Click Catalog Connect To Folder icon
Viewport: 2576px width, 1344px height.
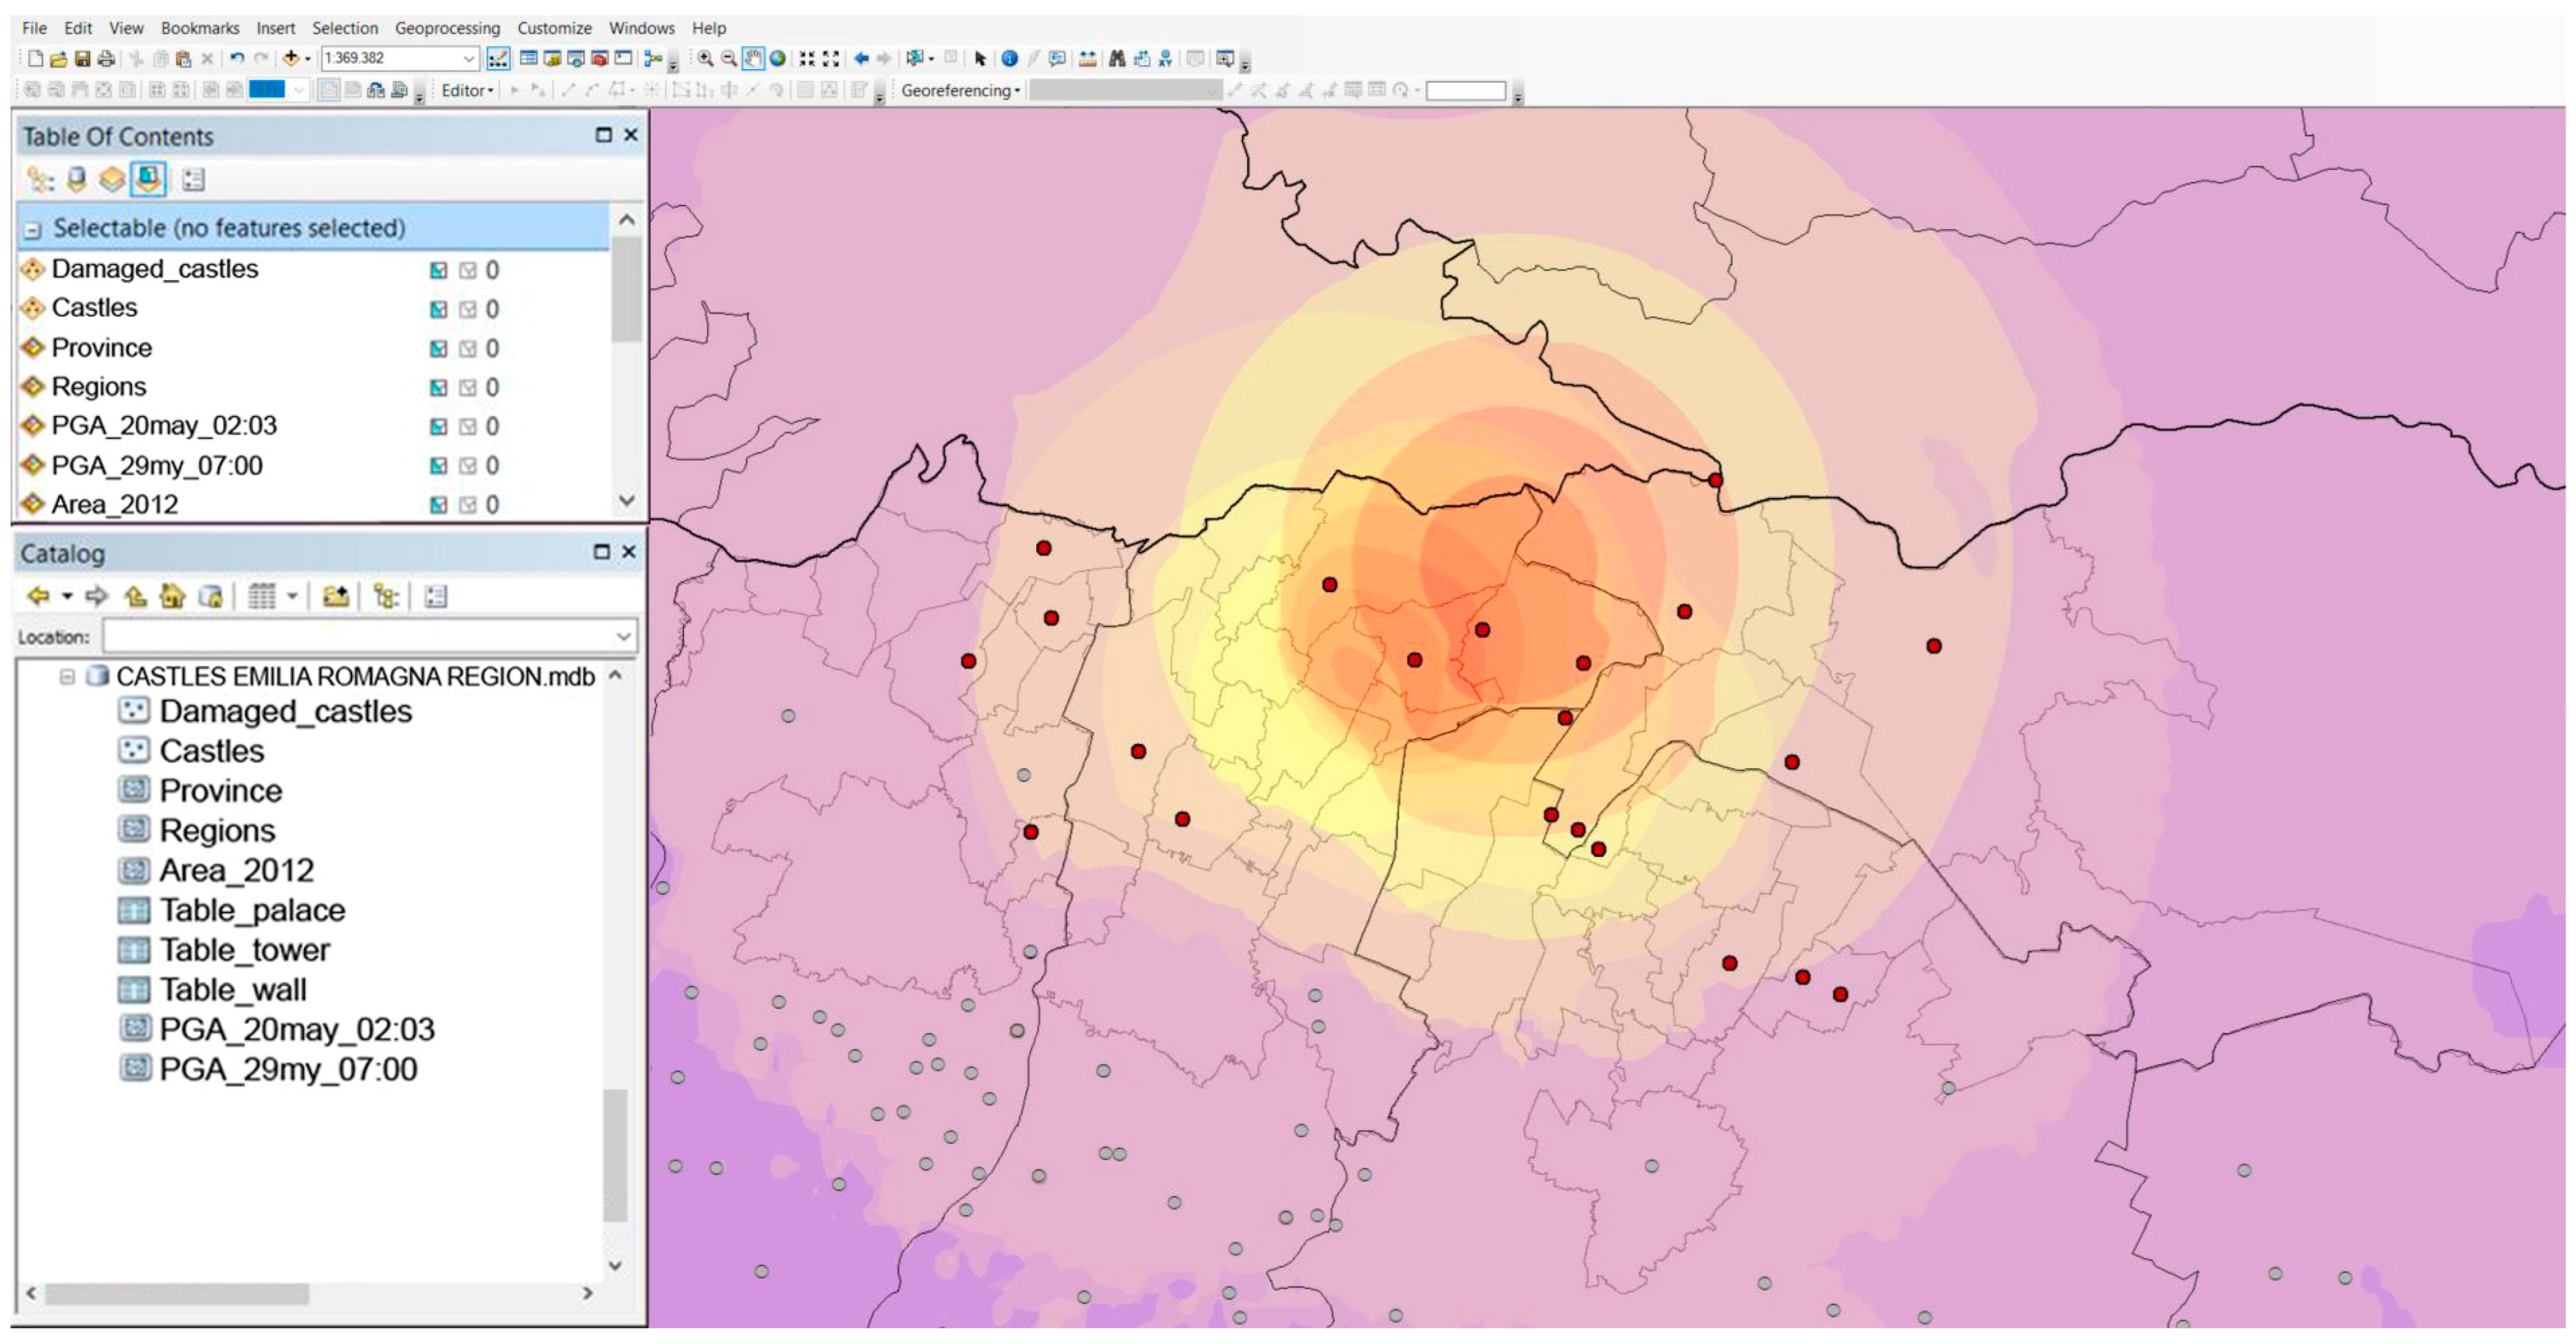pyautogui.click(x=335, y=597)
